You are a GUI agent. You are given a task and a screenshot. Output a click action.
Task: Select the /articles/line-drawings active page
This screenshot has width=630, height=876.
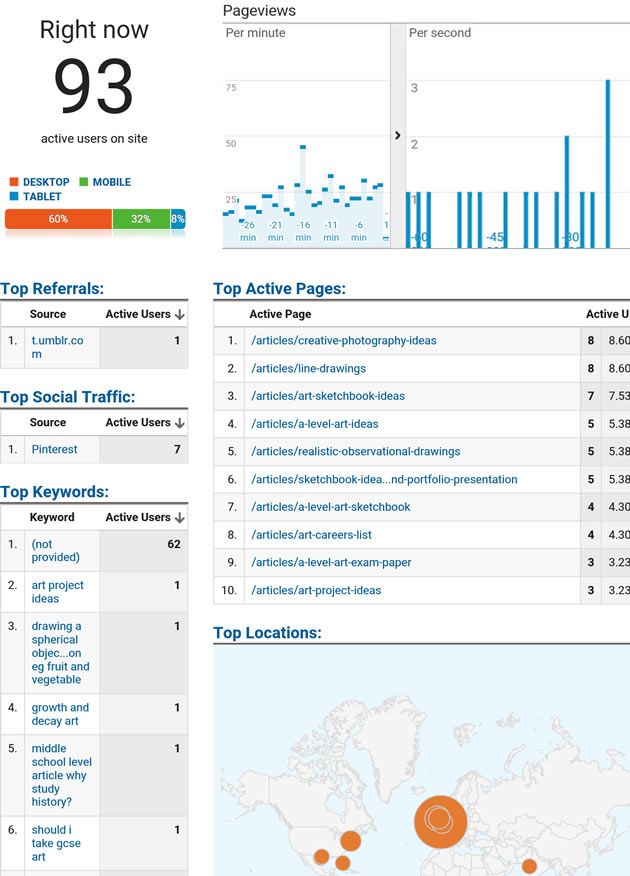pos(308,369)
